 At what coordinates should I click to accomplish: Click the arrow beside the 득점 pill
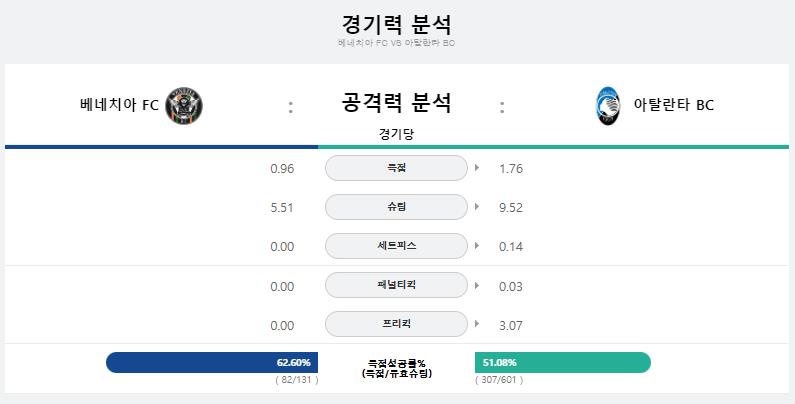(477, 168)
